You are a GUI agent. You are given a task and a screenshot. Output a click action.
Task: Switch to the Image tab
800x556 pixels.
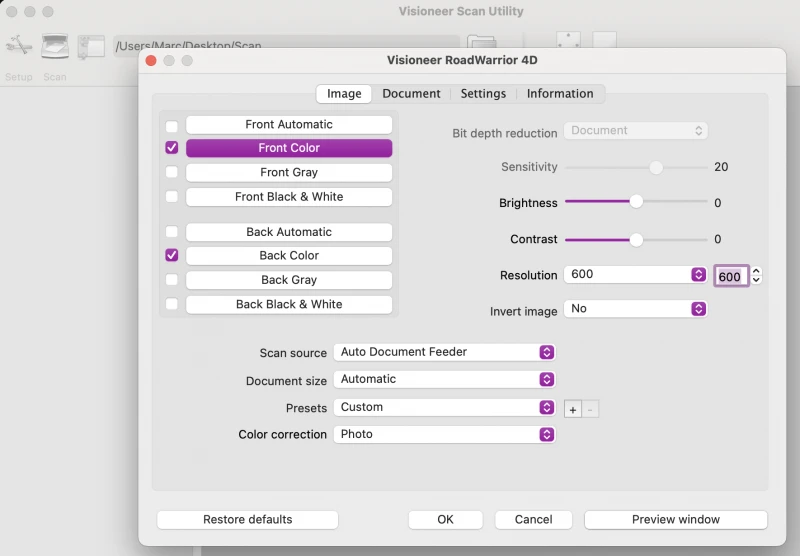point(344,94)
